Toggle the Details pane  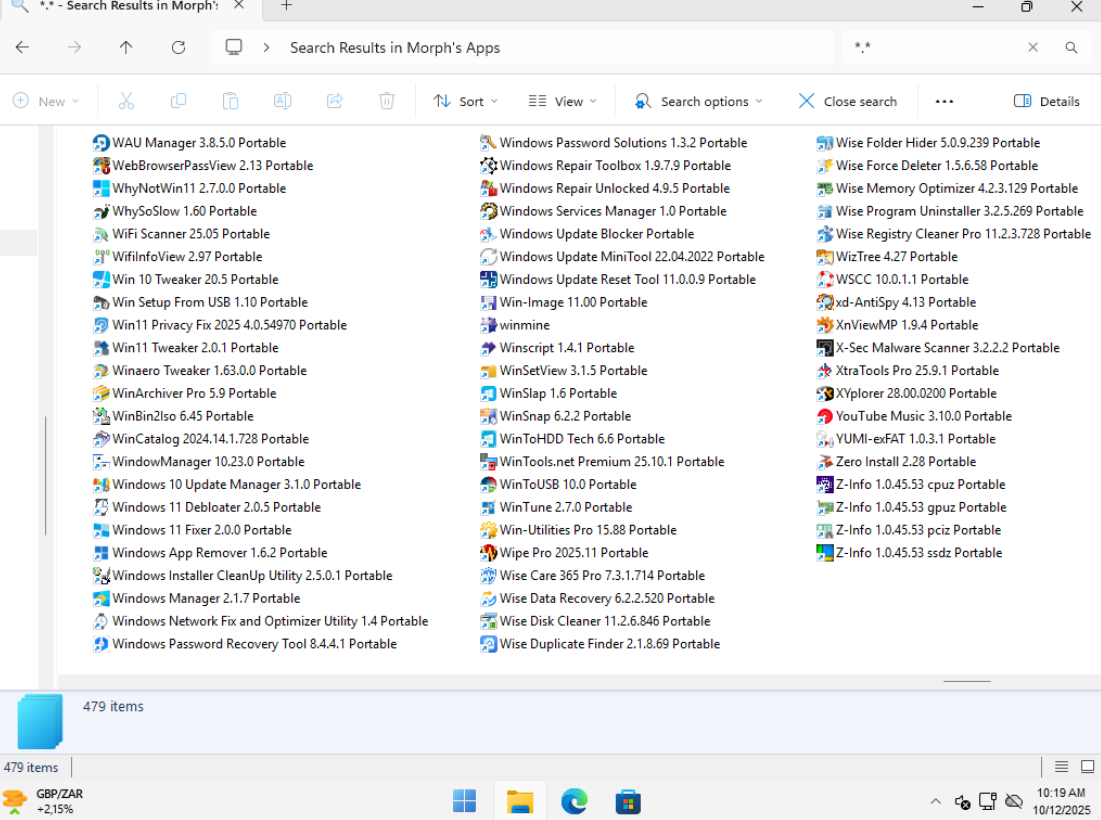(1046, 101)
